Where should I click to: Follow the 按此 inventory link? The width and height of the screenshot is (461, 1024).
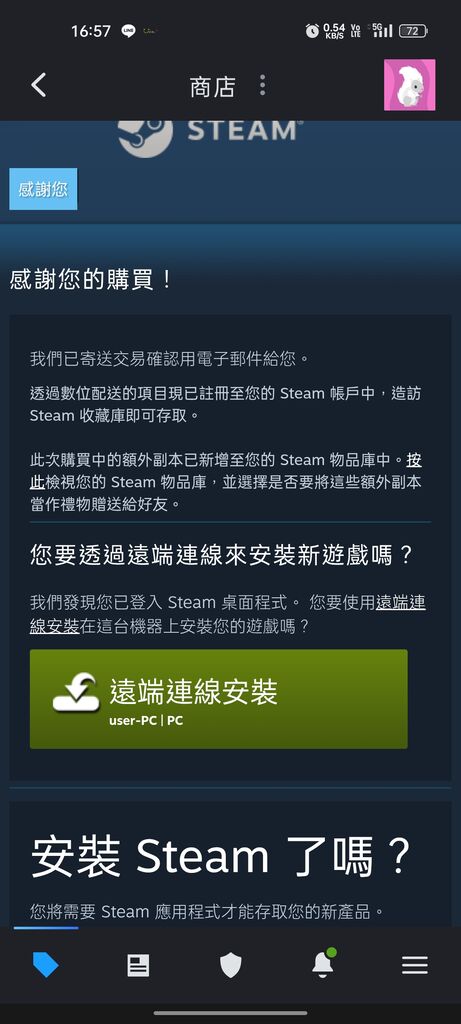point(225,472)
